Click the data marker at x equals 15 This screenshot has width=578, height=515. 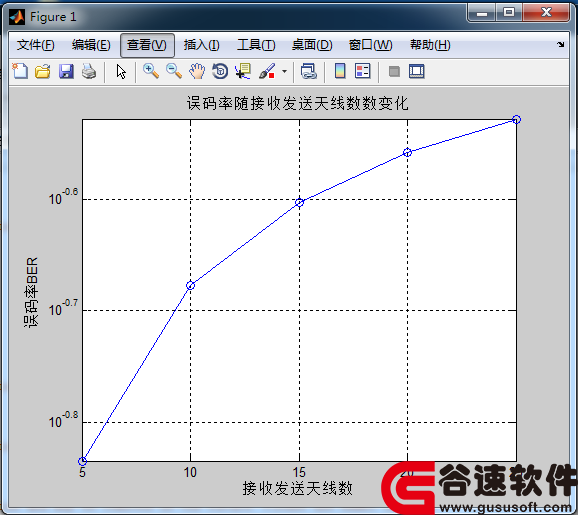299,202
